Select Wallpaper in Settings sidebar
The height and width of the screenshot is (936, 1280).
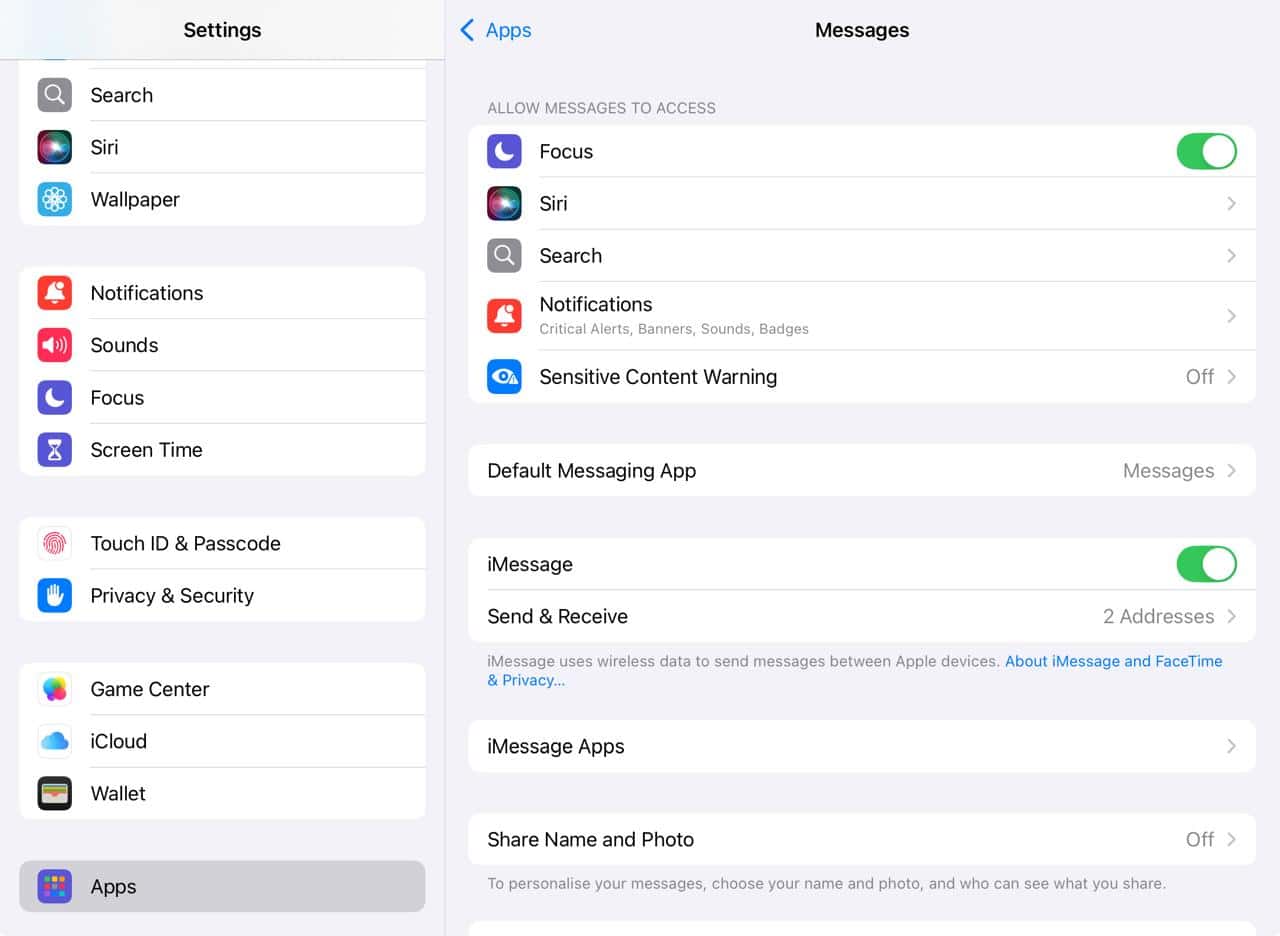[222, 199]
